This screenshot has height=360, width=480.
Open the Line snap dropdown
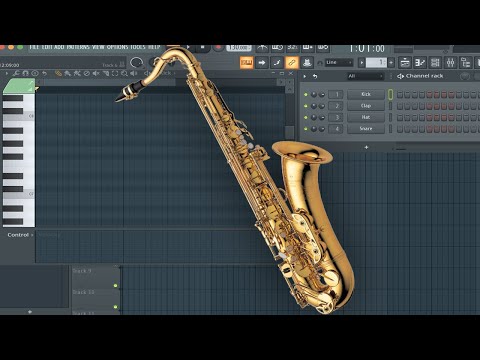pos(339,62)
